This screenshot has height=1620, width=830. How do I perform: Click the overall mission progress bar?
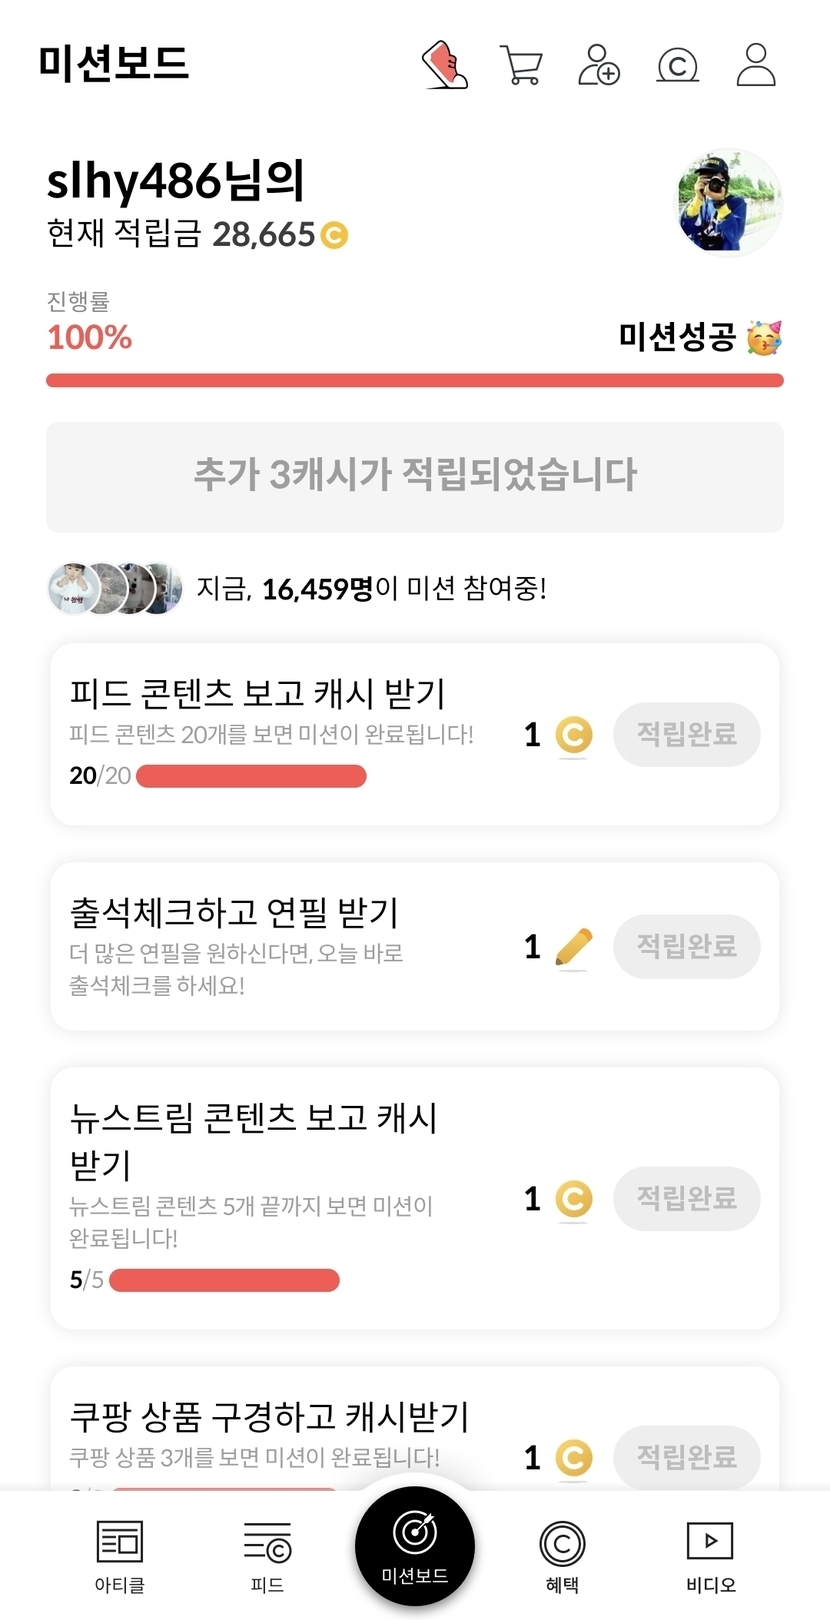[415, 380]
